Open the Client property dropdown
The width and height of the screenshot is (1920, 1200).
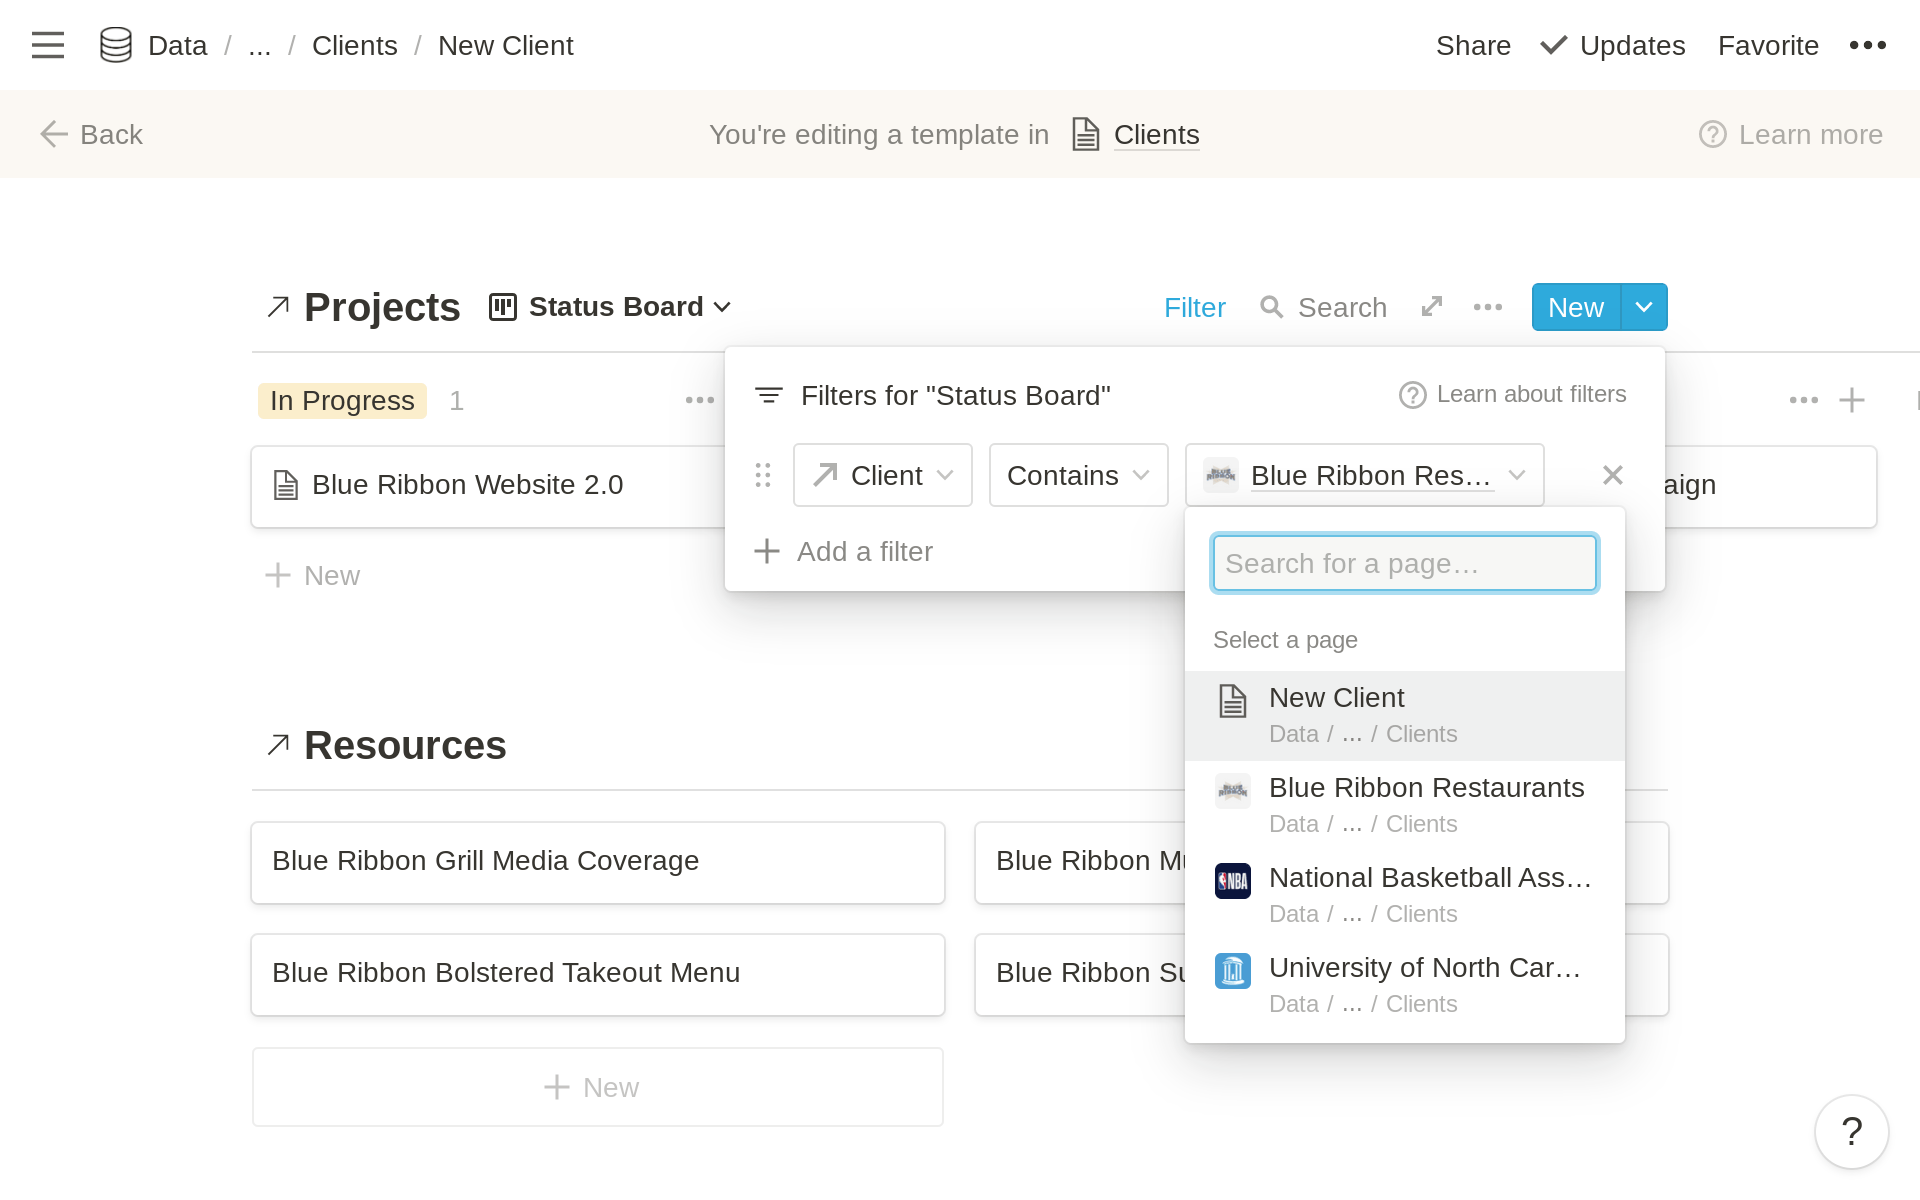[x=882, y=475]
